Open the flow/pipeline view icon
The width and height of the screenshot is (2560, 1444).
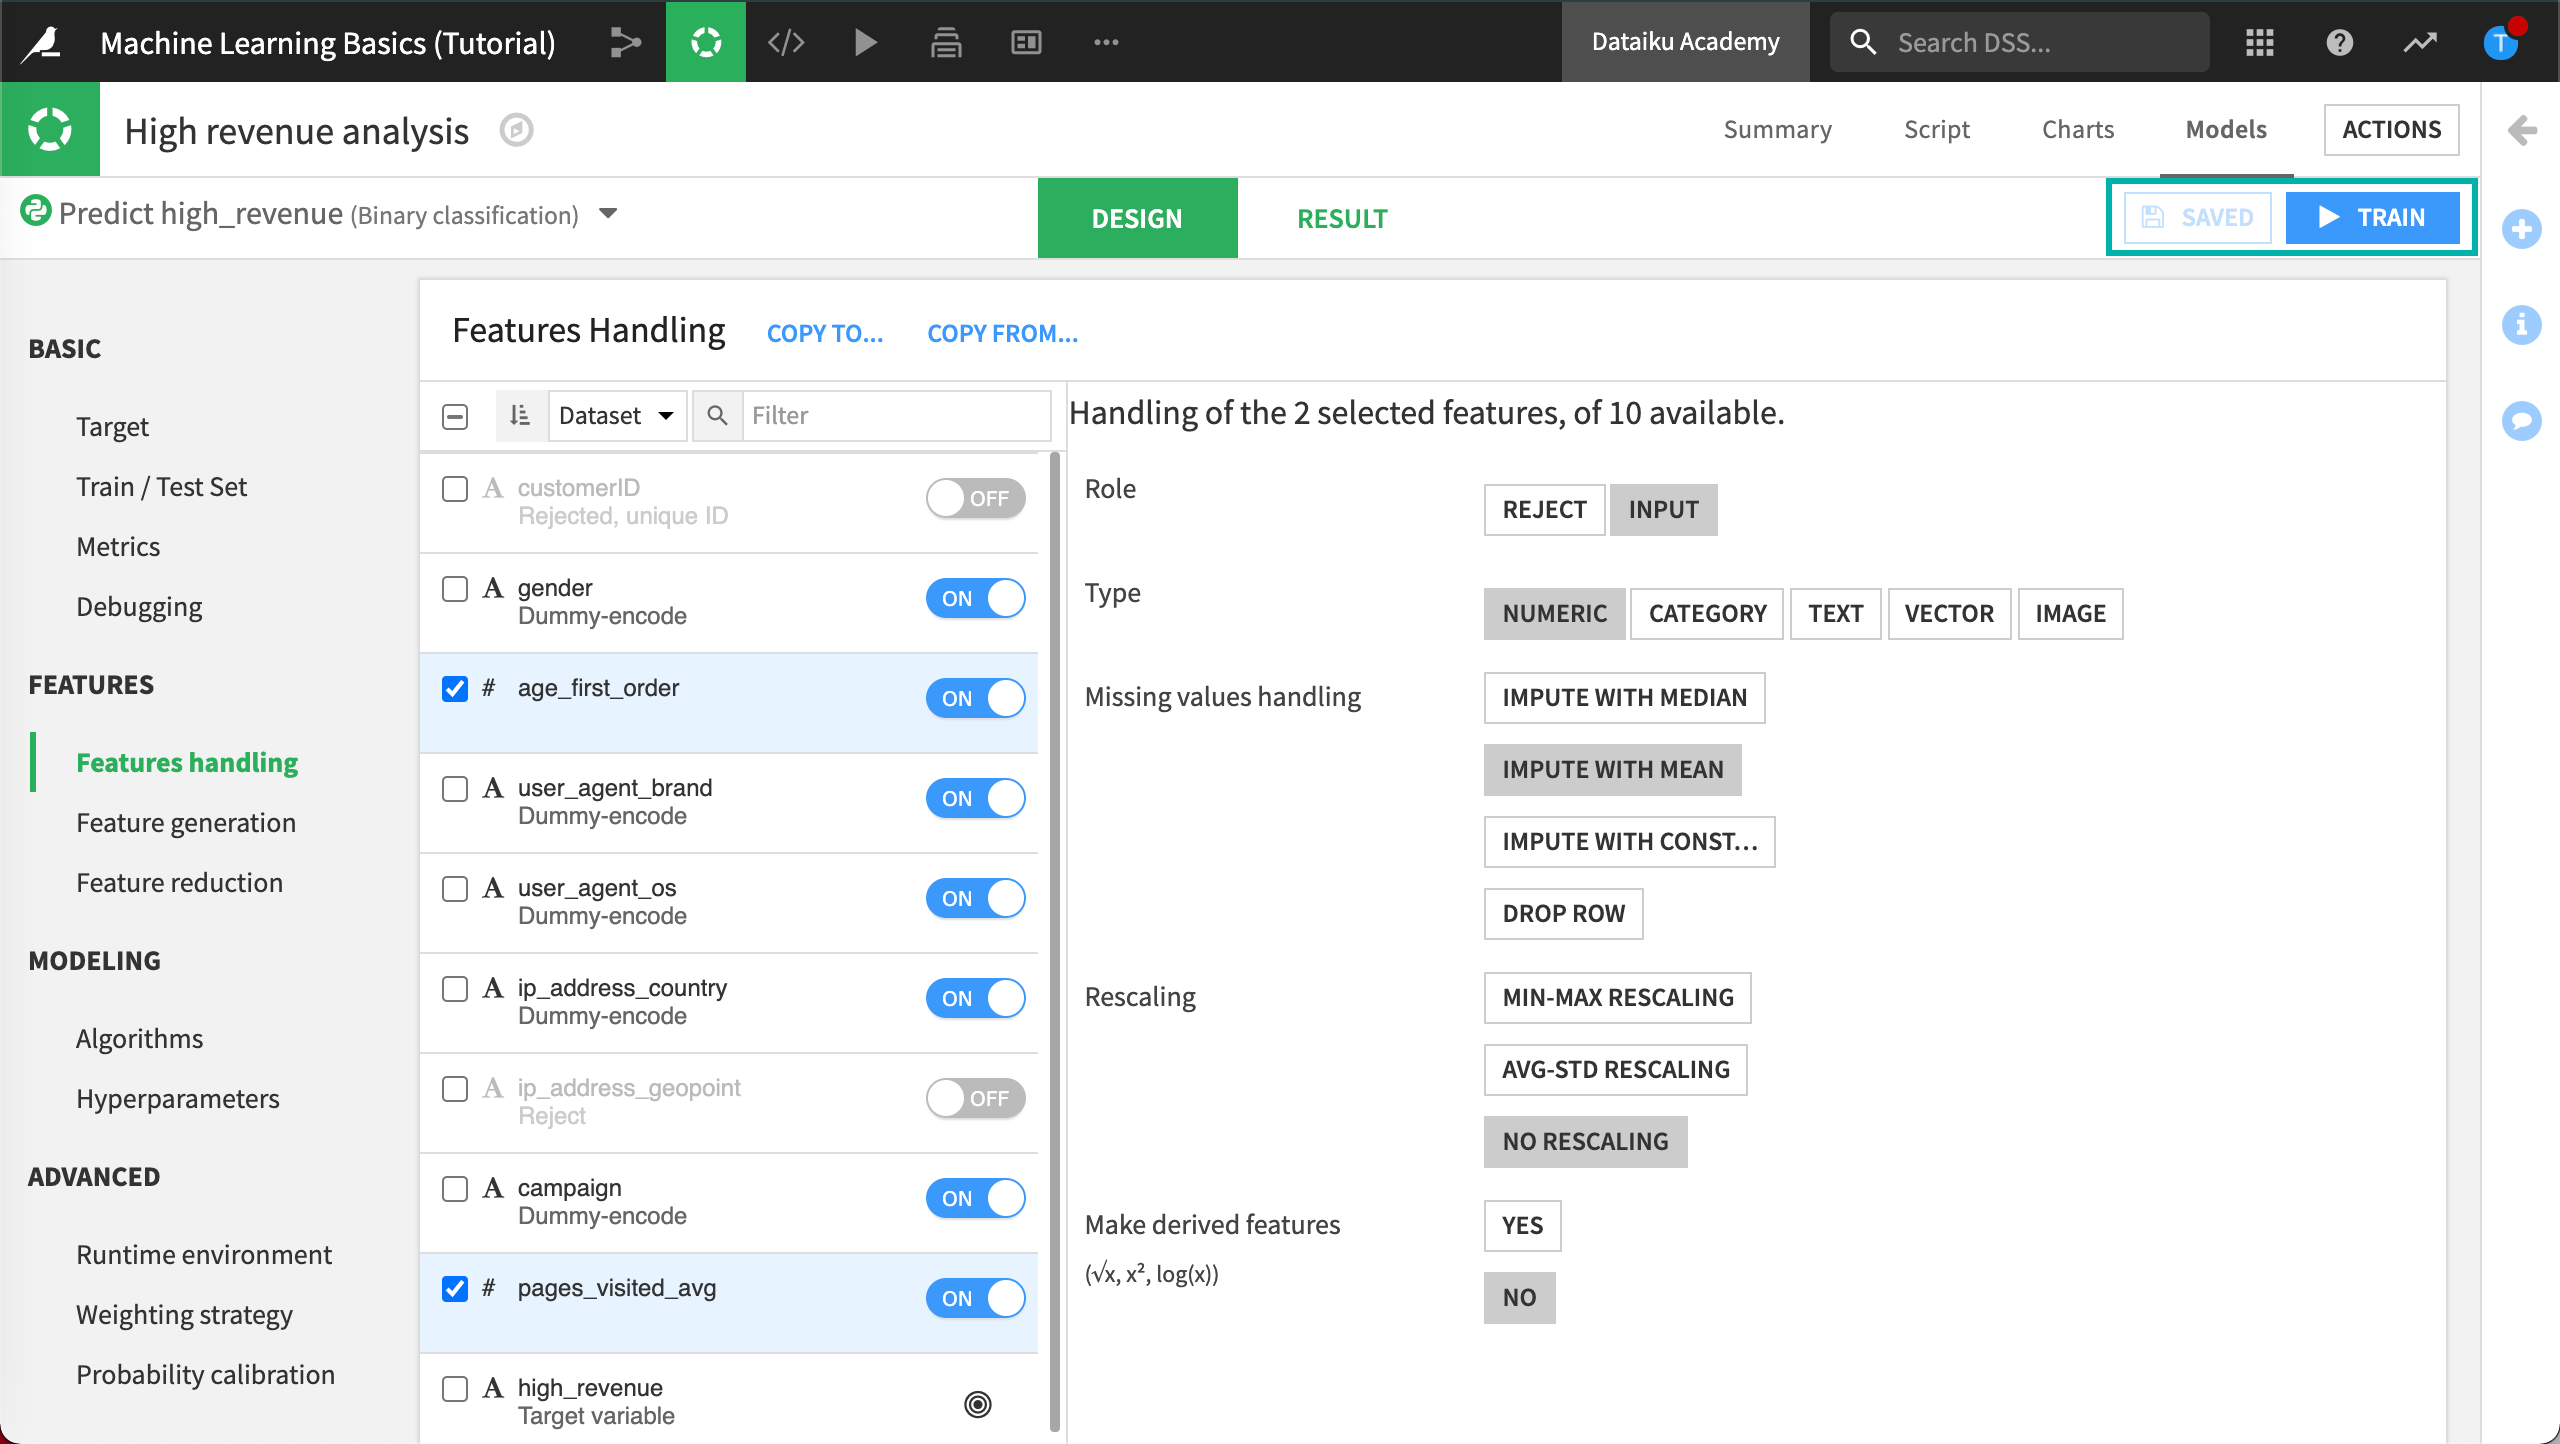tap(629, 40)
